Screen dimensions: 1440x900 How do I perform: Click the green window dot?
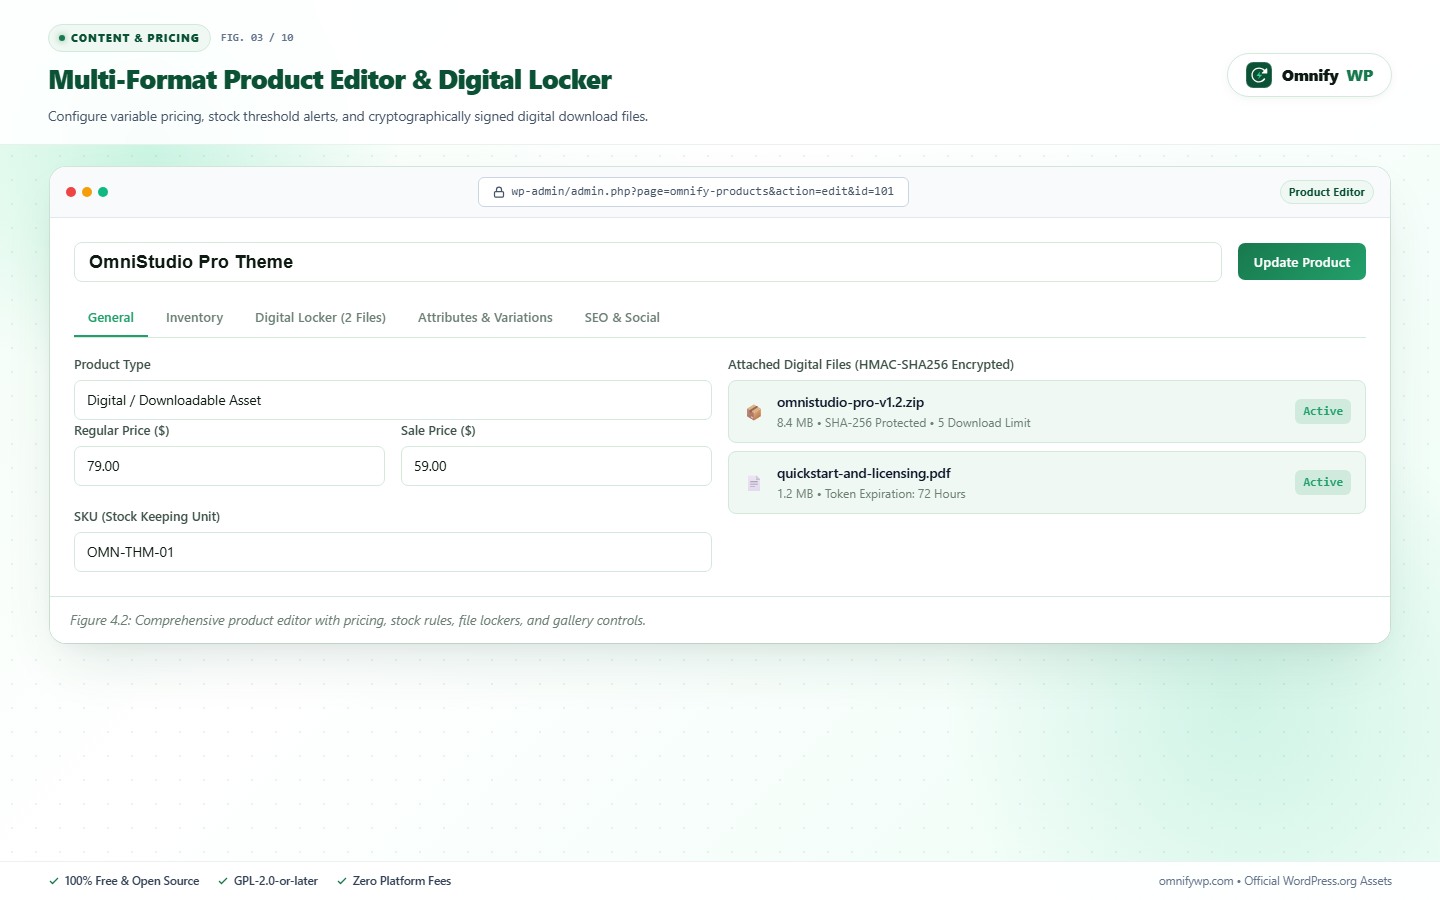tap(103, 192)
